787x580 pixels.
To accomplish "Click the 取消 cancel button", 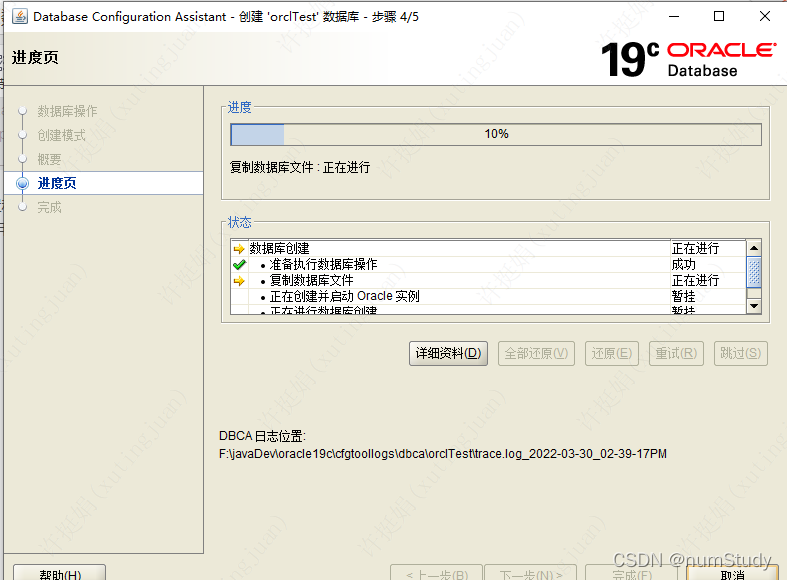I will coord(732,572).
